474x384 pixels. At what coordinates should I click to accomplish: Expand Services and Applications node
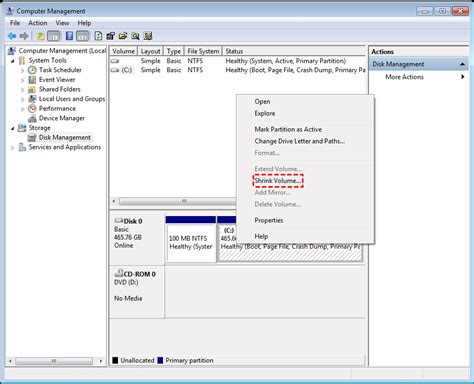pyautogui.click(x=13, y=148)
